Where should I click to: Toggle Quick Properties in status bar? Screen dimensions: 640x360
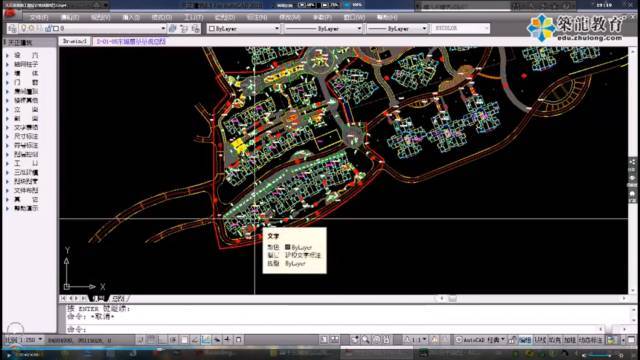(x=239, y=340)
